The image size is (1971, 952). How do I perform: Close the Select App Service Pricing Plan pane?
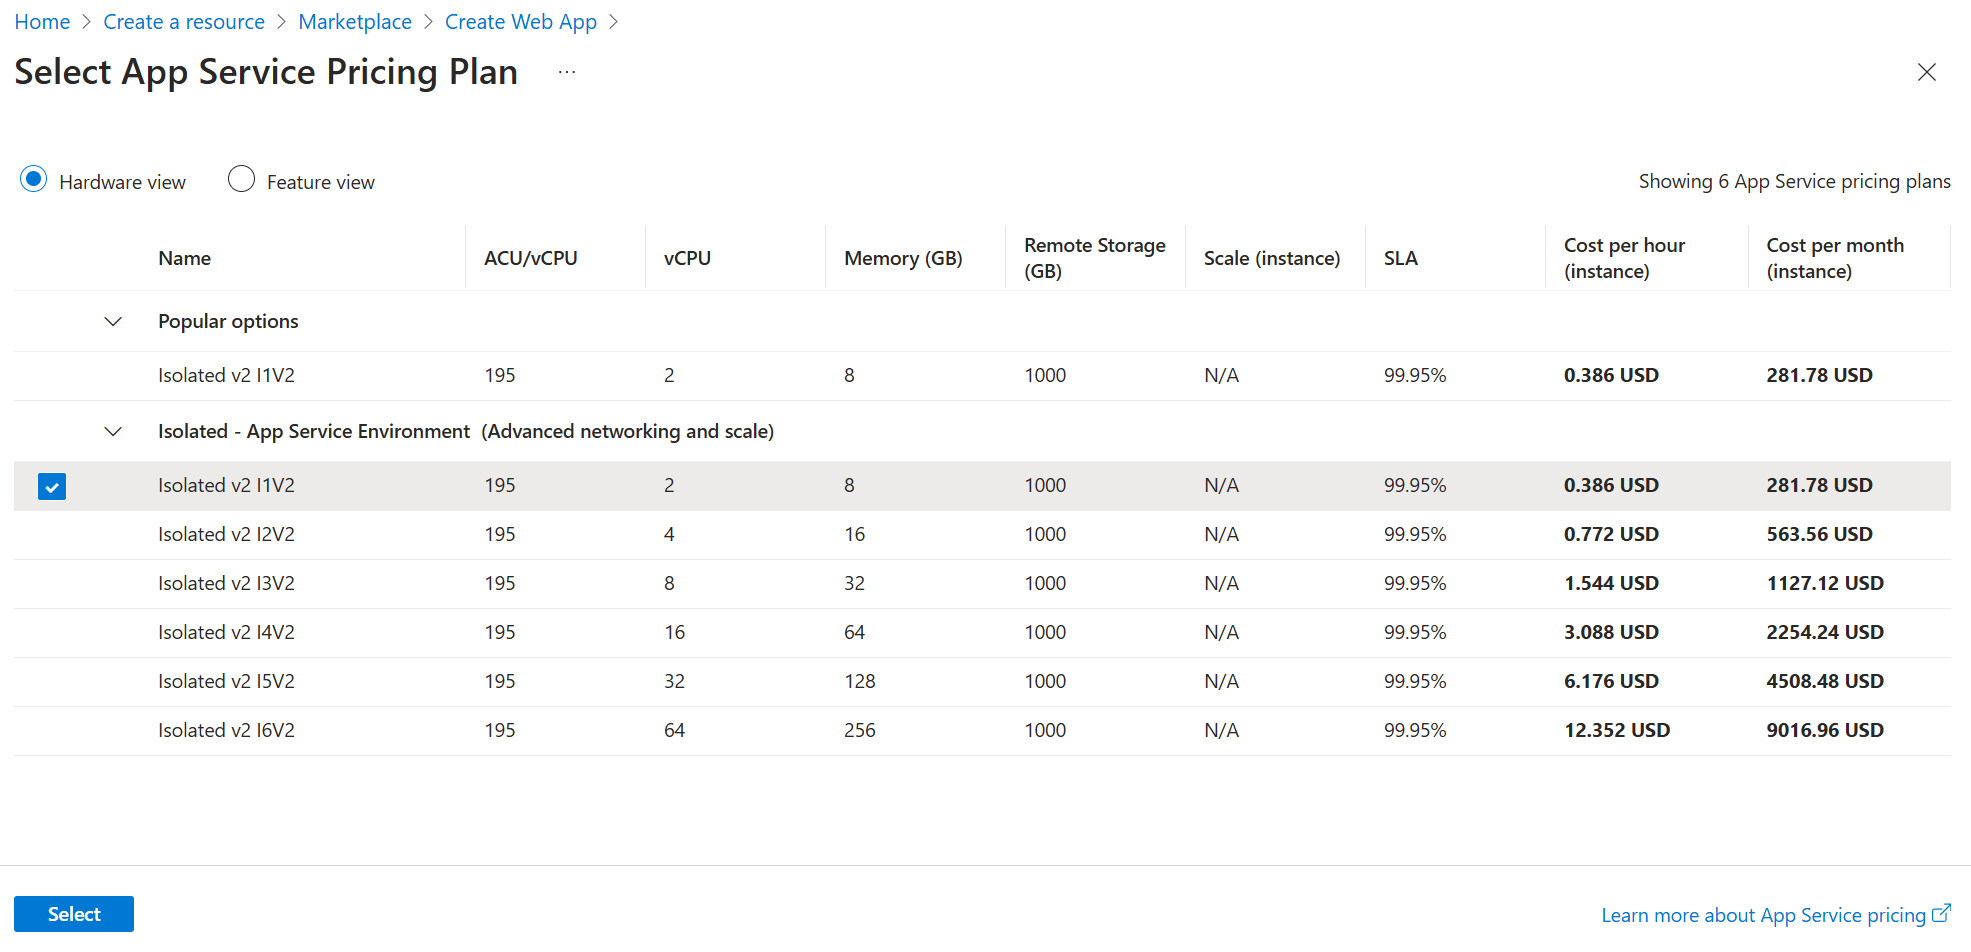(x=1927, y=72)
